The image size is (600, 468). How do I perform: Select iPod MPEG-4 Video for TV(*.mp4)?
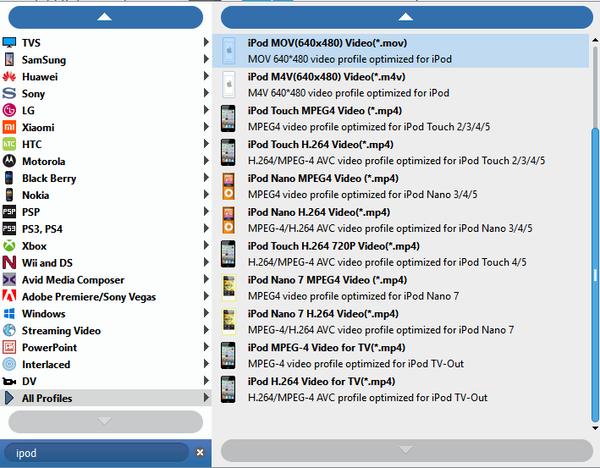[401, 355]
